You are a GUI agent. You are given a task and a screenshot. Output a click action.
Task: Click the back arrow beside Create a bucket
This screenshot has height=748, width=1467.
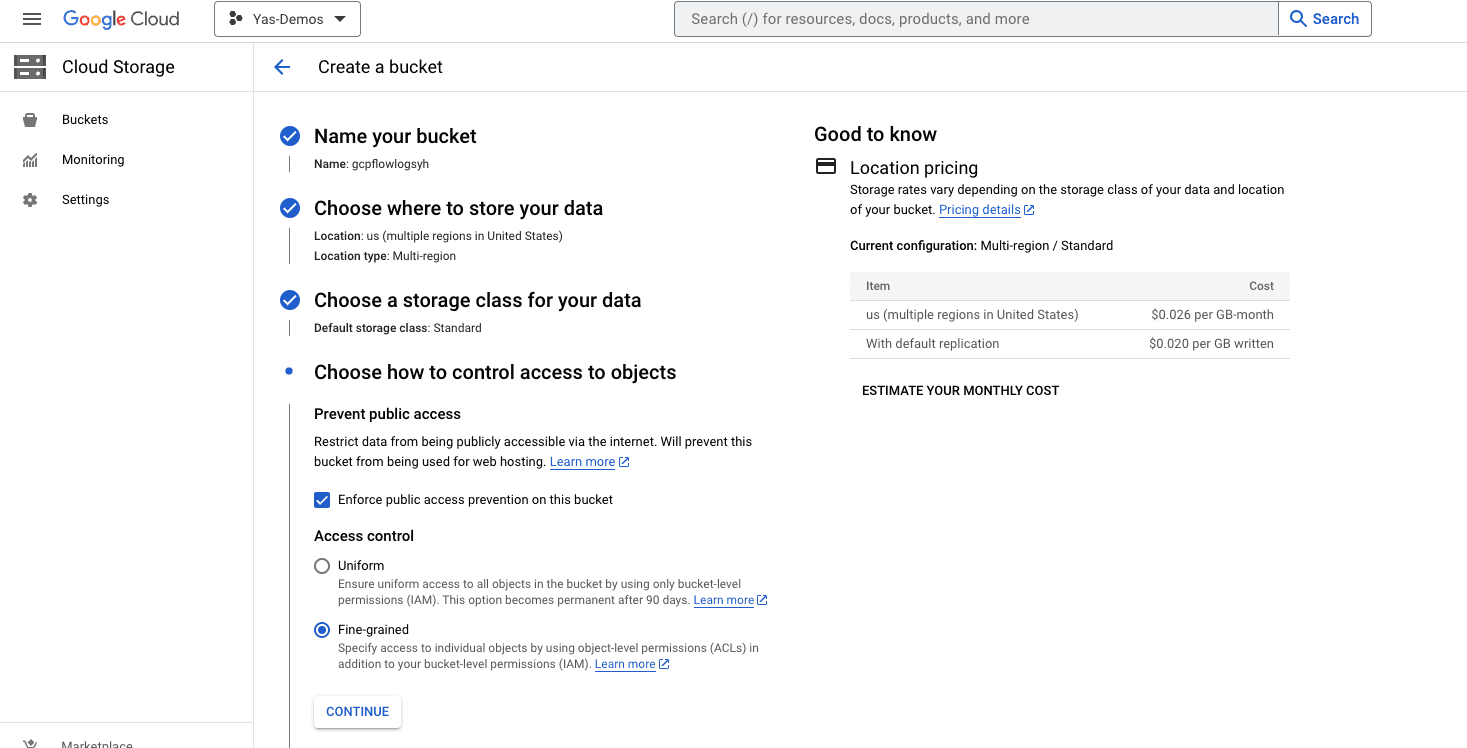pos(282,67)
